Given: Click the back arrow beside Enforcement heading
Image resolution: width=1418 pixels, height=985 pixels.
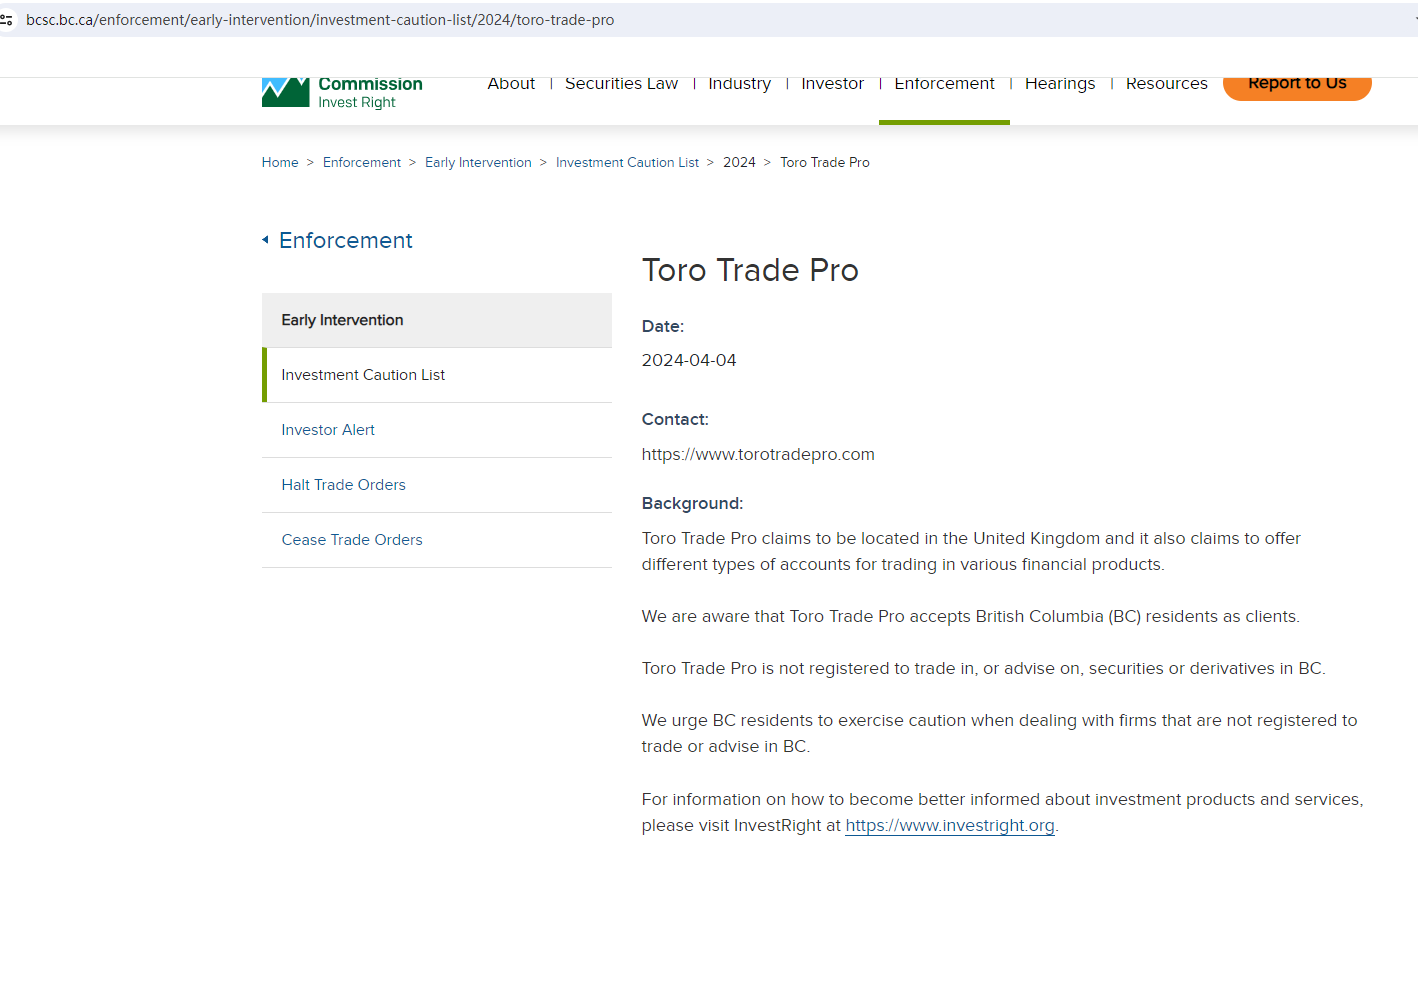Looking at the screenshot, I should [266, 240].
